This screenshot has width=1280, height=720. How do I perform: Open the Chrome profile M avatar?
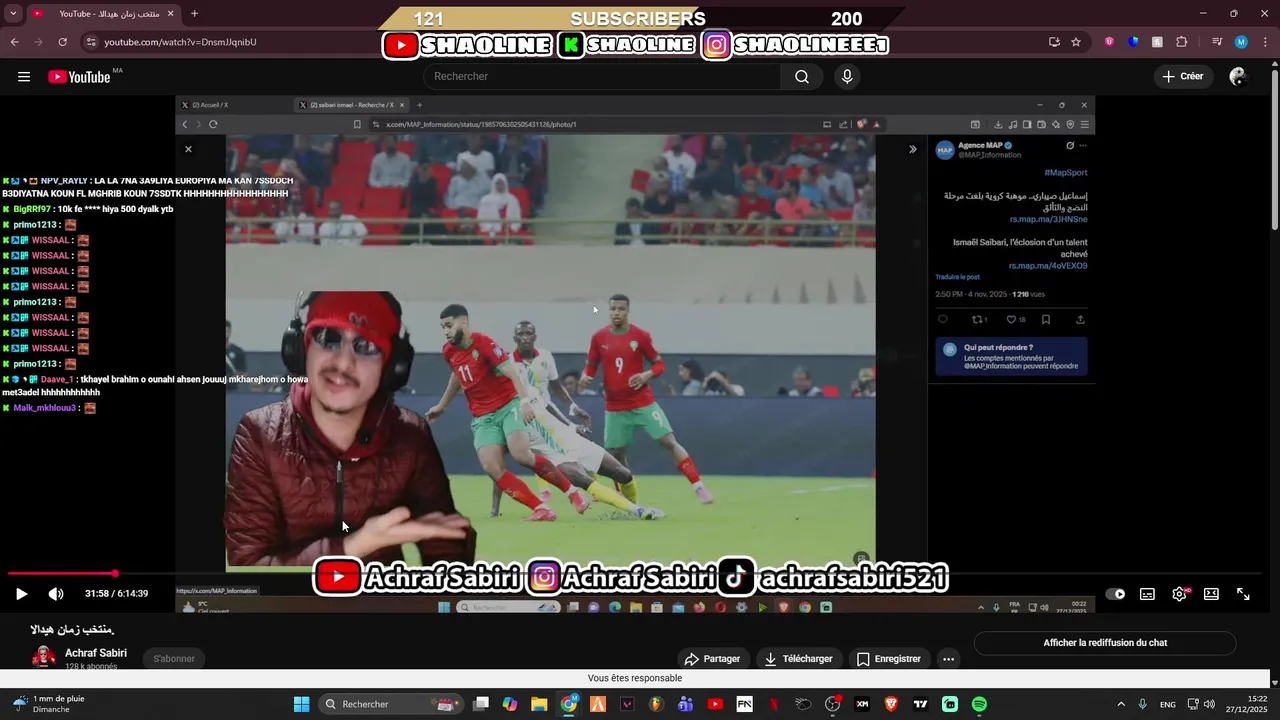tap(1241, 42)
